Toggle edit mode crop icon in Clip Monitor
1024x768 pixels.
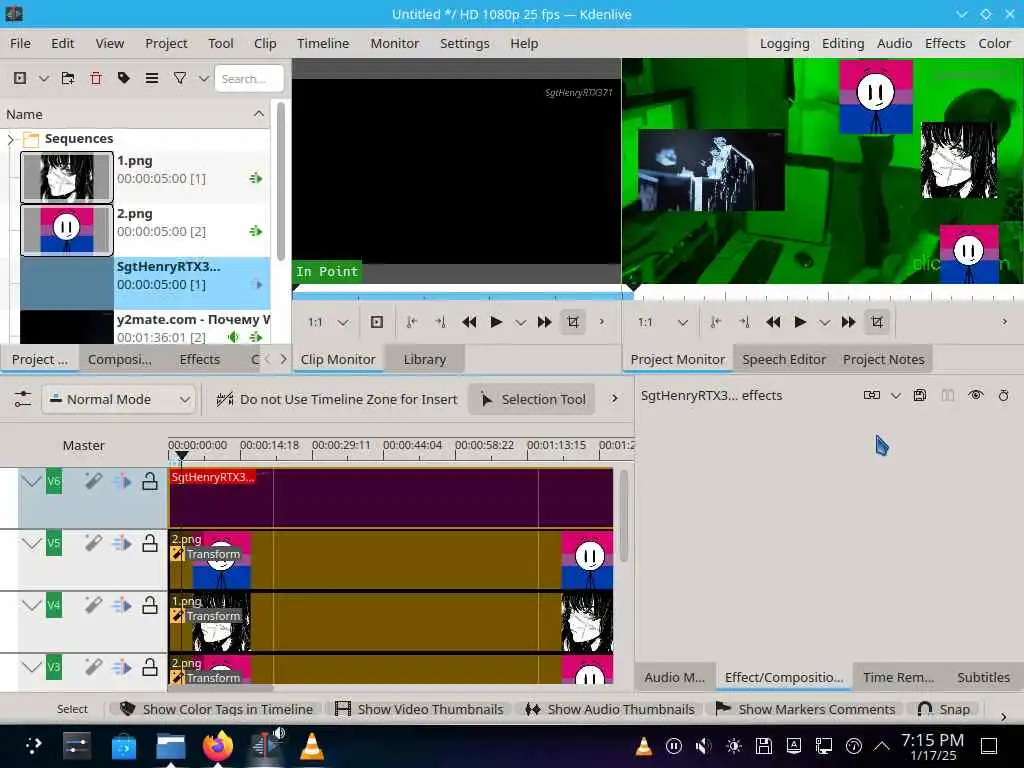click(573, 322)
